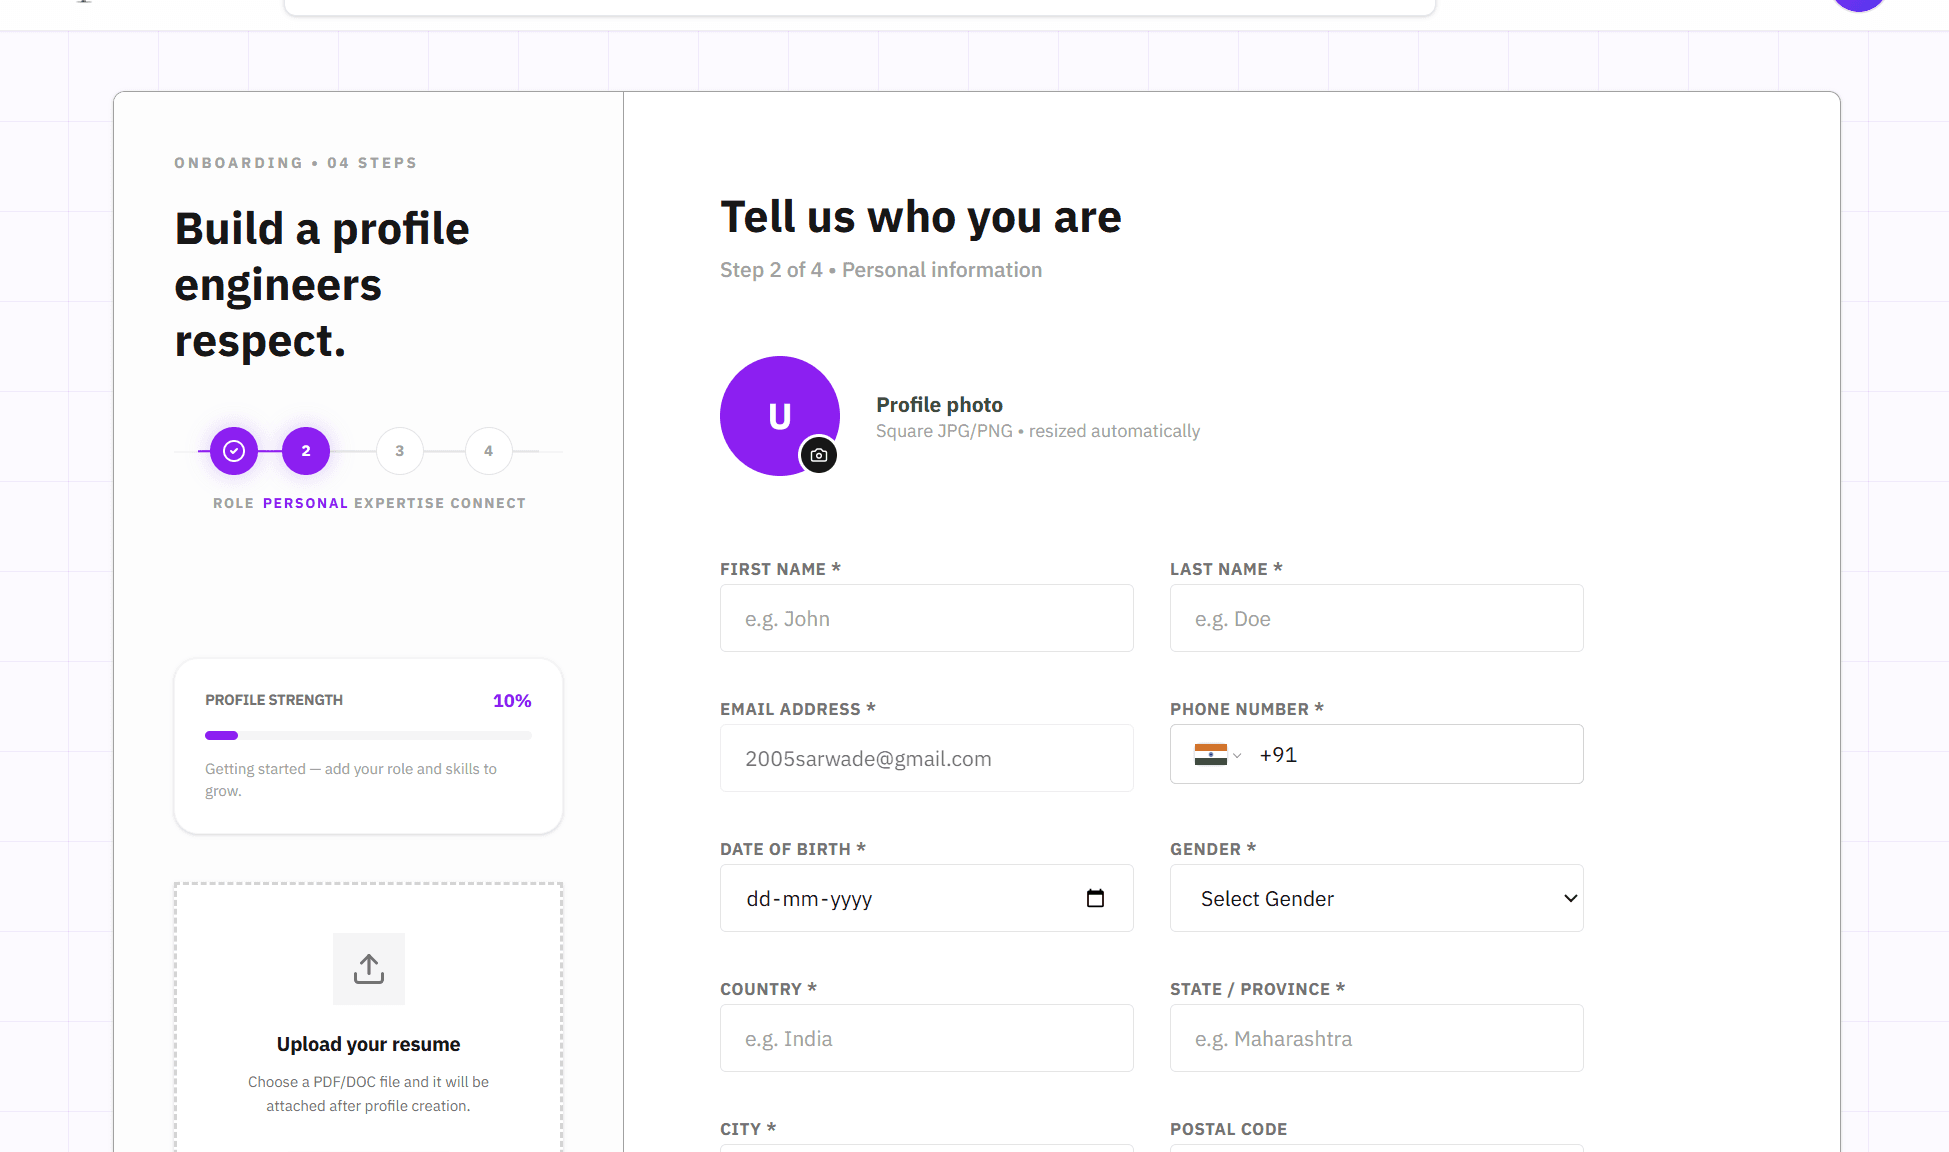Click the State / Province field

pos(1377,1038)
